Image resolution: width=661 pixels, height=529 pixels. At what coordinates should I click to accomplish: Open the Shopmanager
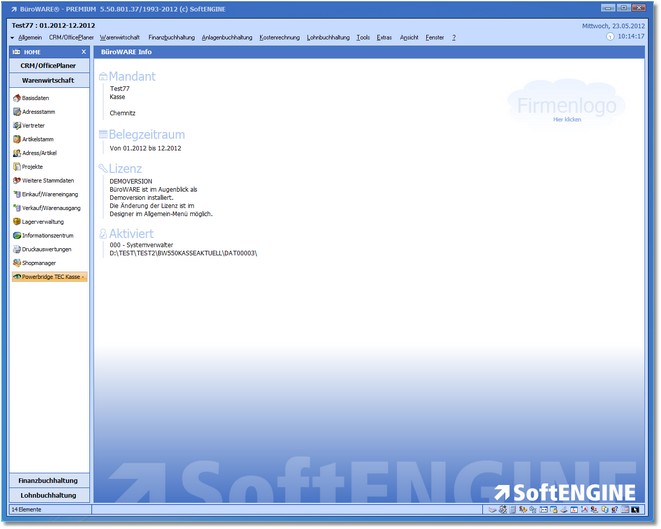(x=38, y=262)
